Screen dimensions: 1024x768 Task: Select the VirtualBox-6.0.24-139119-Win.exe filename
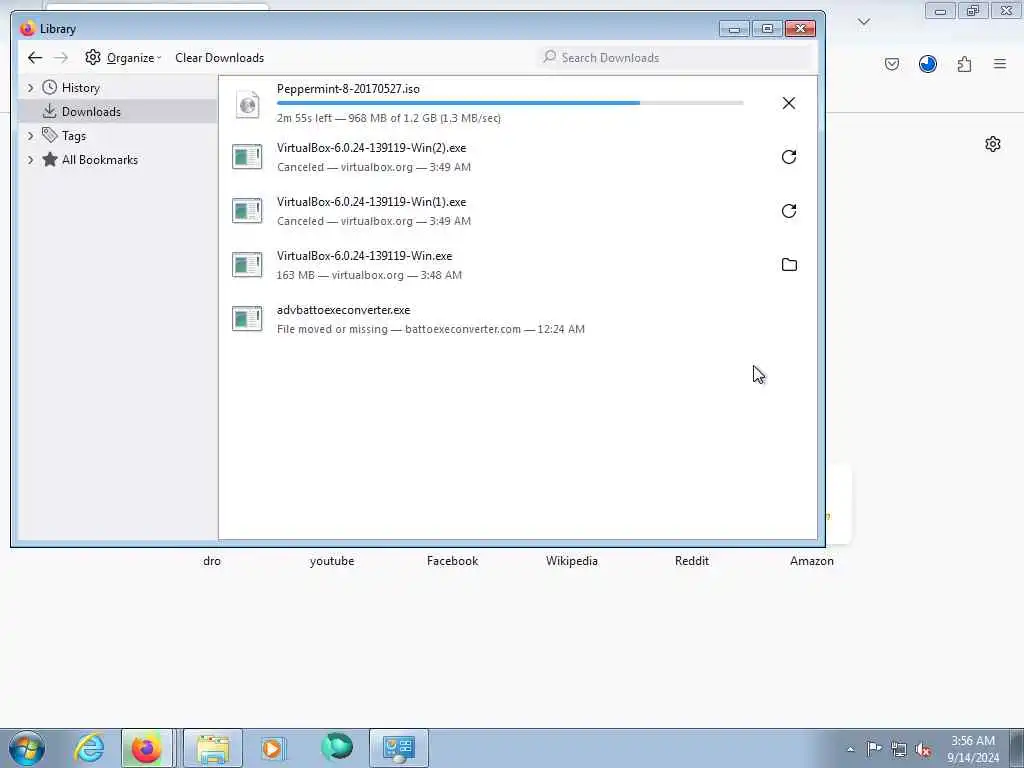(364, 256)
